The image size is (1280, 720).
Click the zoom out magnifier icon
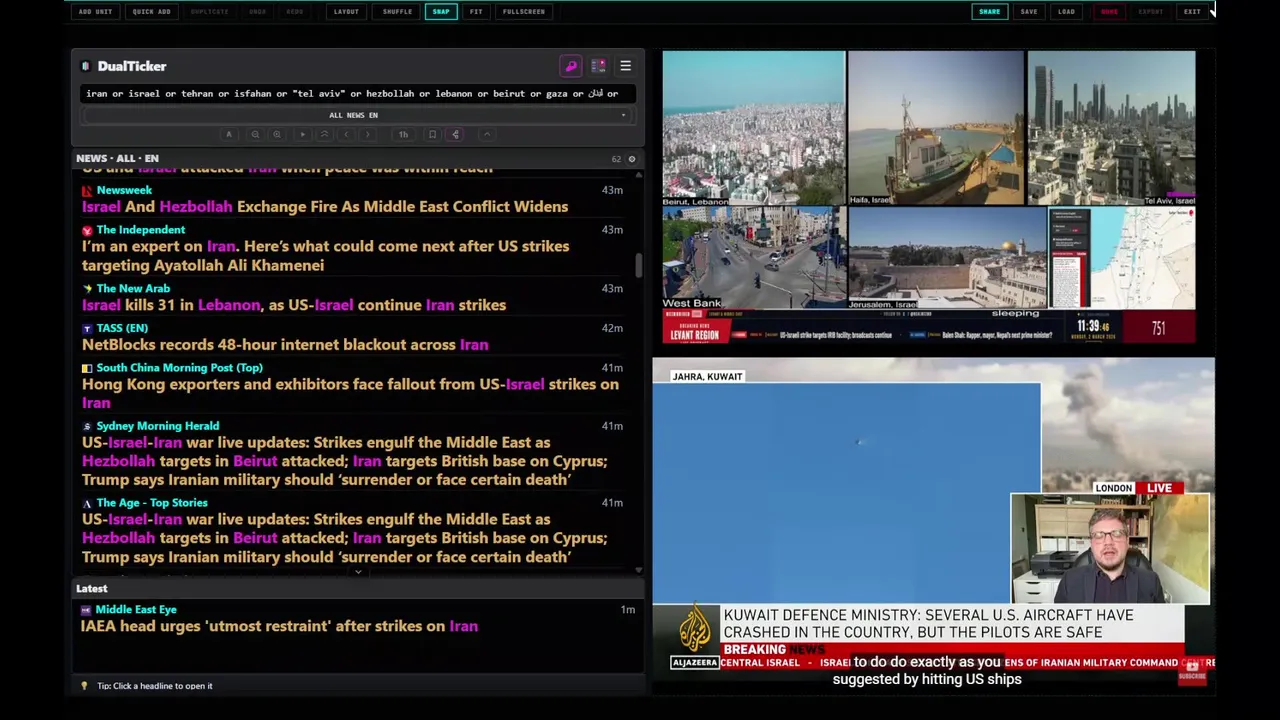[x=255, y=134]
